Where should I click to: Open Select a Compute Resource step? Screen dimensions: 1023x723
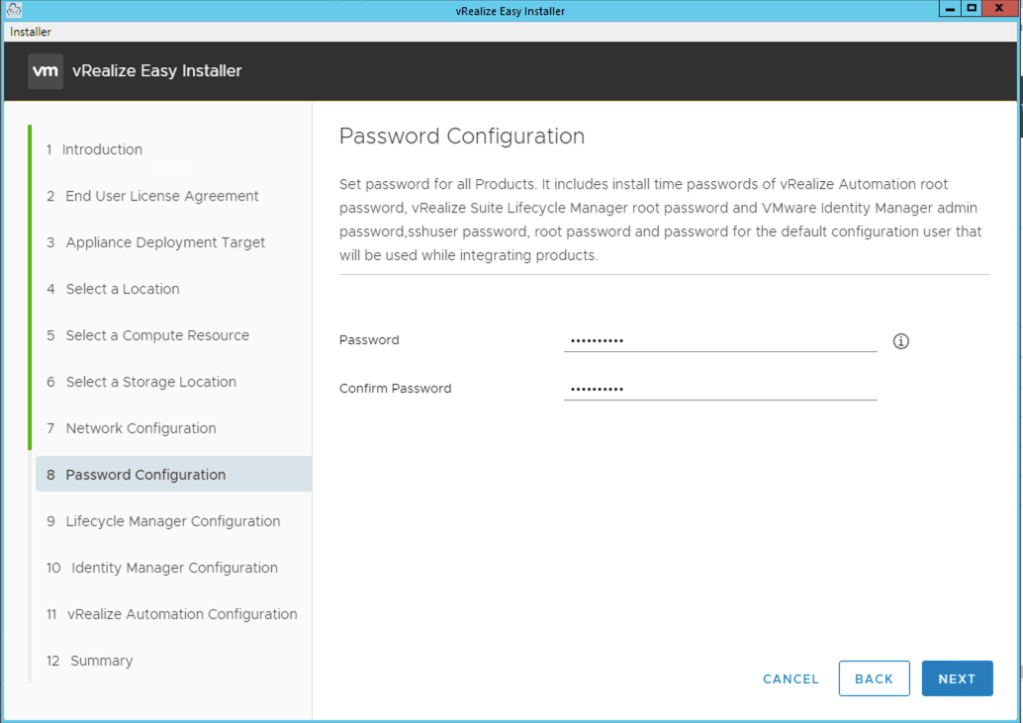point(157,336)
